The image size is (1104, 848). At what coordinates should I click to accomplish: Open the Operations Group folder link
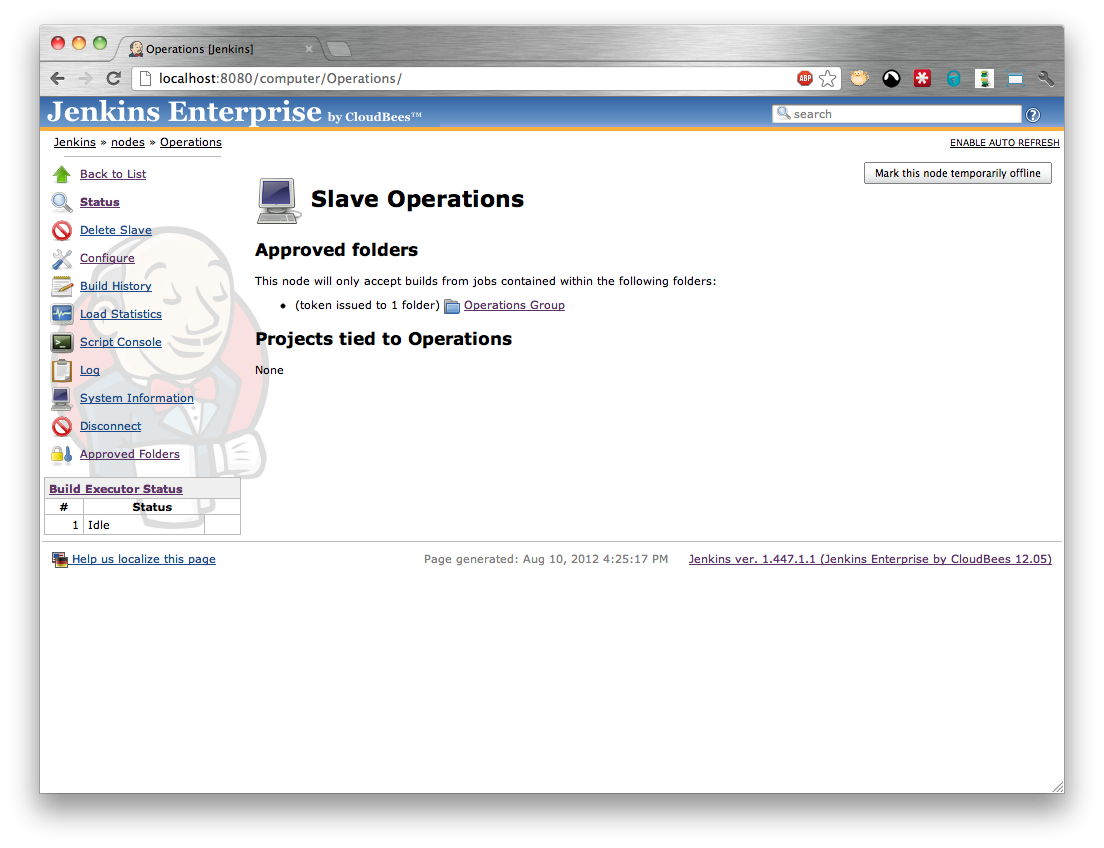(x=514, y=305)
